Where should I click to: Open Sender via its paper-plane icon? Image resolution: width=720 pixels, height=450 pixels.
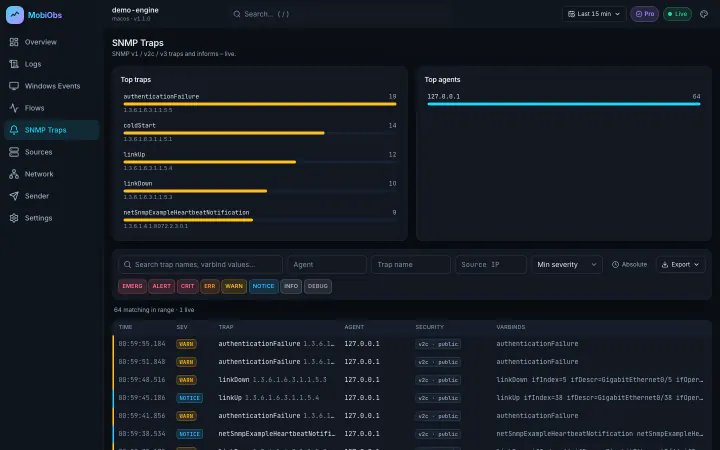click(14, 196)
